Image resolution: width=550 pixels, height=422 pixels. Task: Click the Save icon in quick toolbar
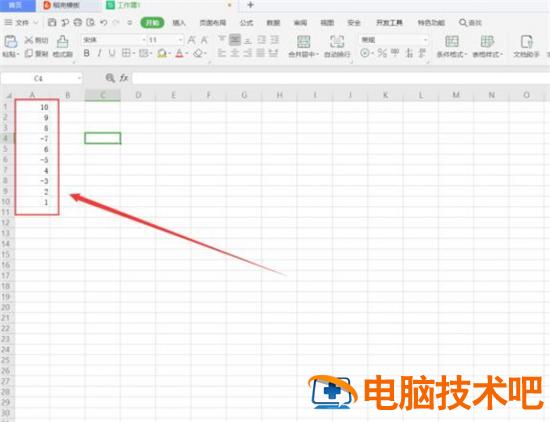52,22
